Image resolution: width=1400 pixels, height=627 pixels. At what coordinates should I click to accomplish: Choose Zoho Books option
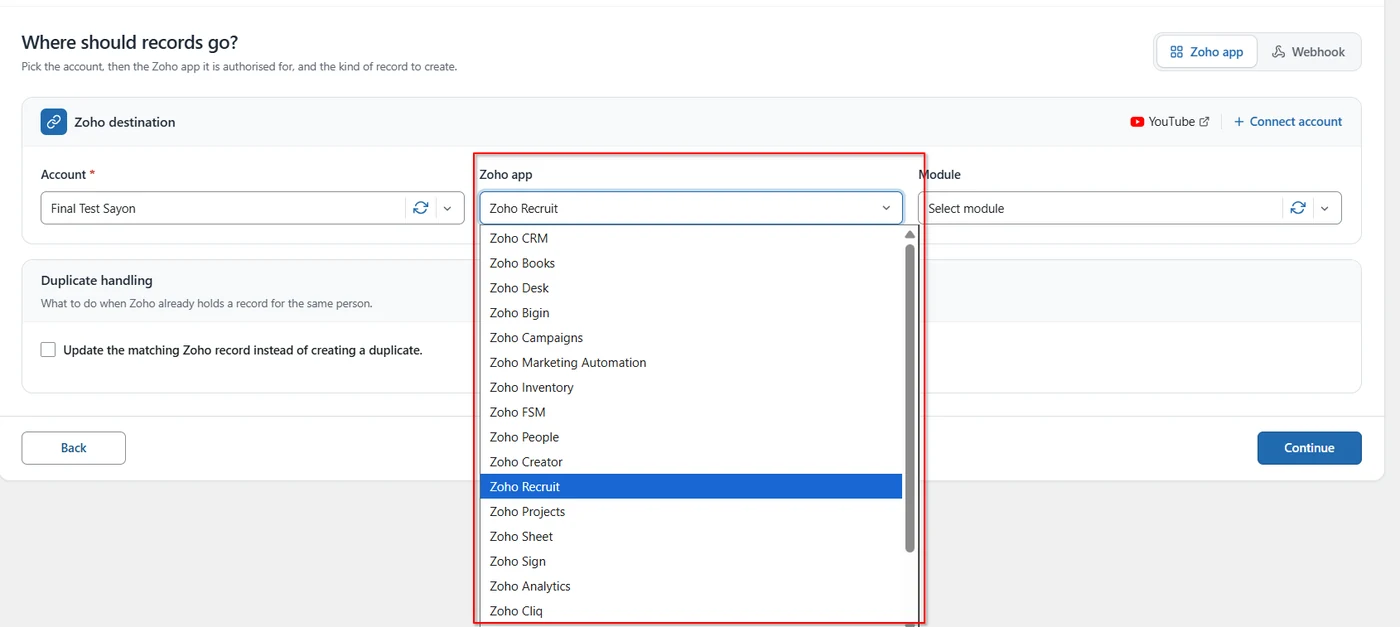691,263
